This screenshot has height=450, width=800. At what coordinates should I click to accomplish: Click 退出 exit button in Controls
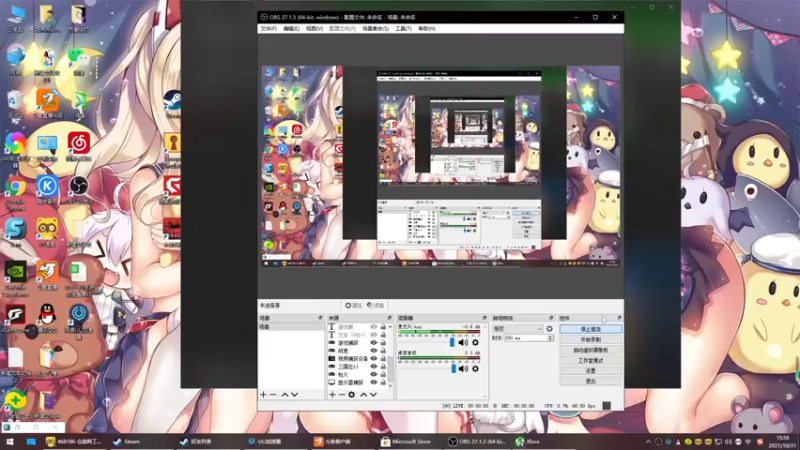pos(591,381)
